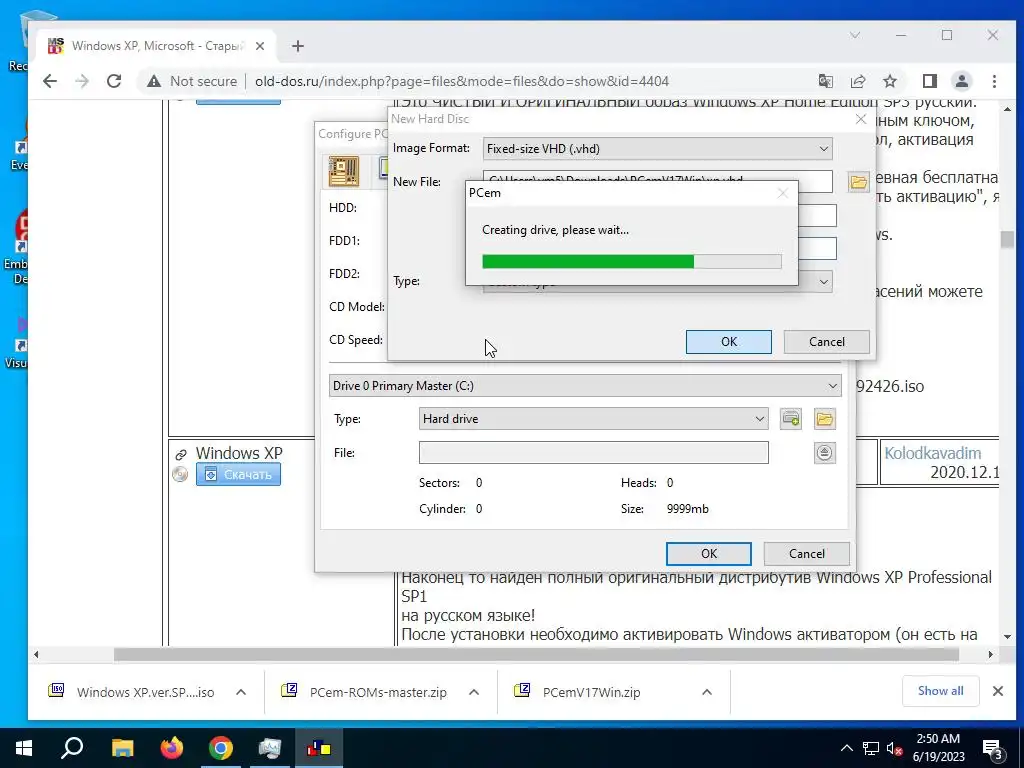Screen dimensions: 1024x768
Task: Click OK in New Hard Disc dialog
Action: pos(729,342)
